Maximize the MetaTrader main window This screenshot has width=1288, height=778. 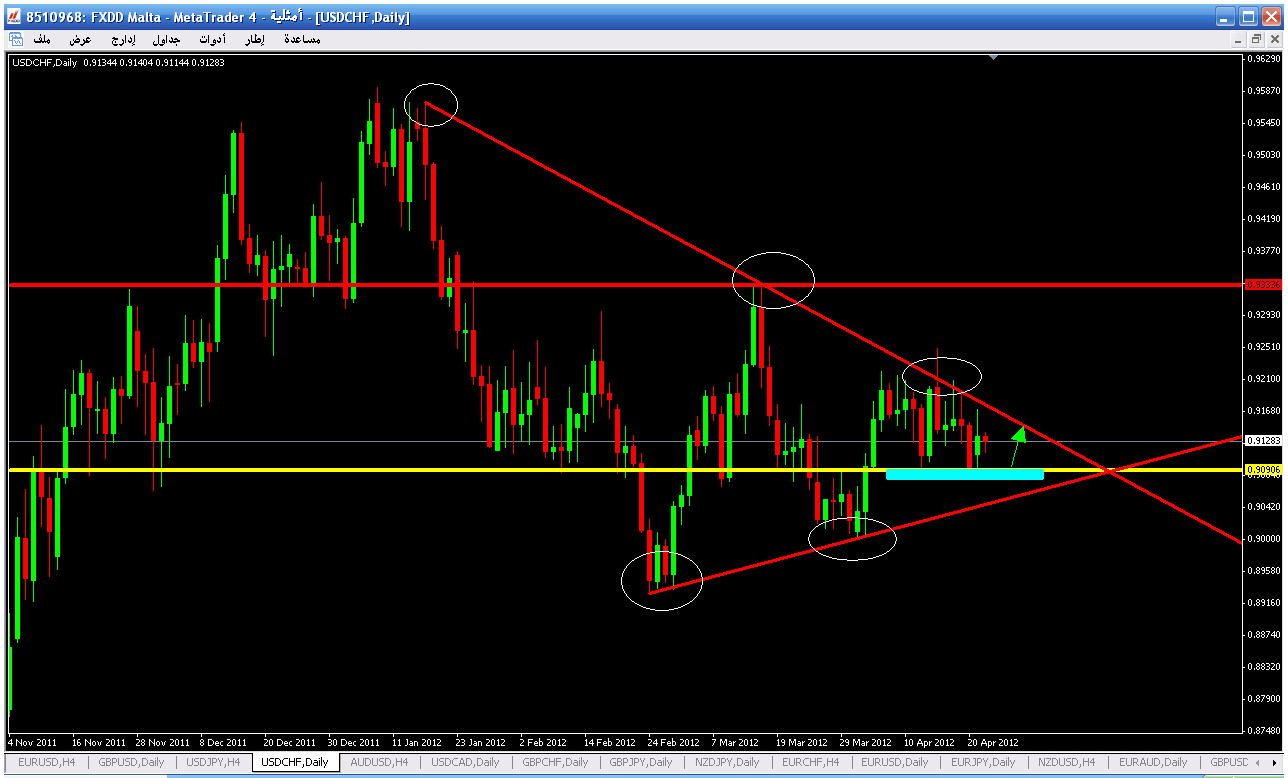coord(1249,17)
